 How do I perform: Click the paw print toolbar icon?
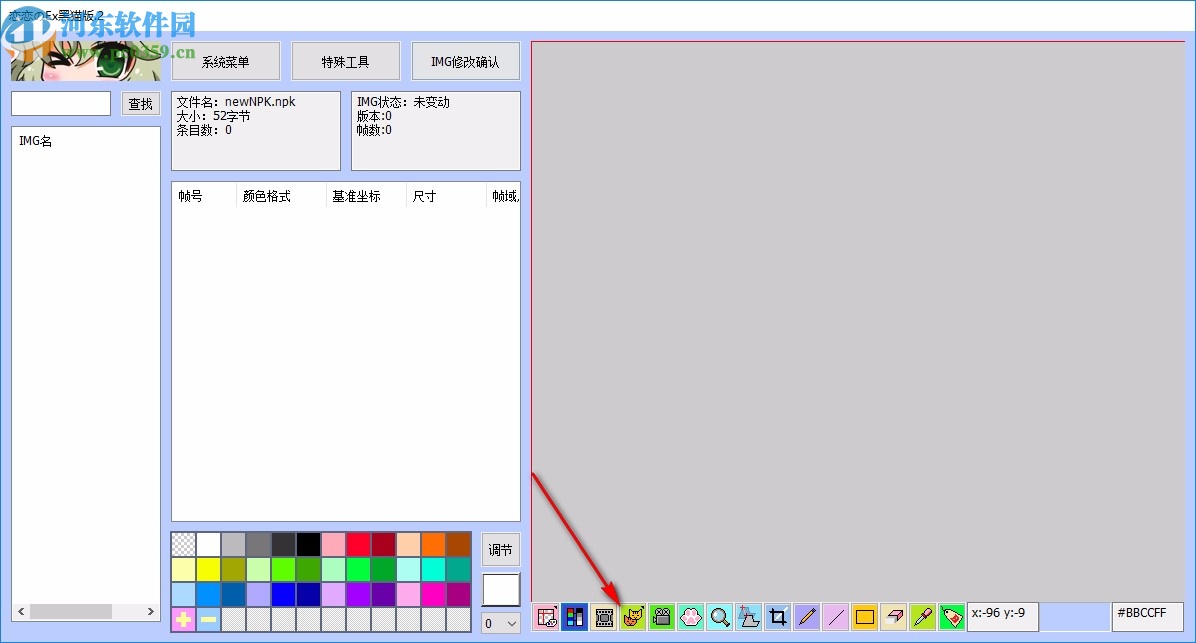coord(690,617)
